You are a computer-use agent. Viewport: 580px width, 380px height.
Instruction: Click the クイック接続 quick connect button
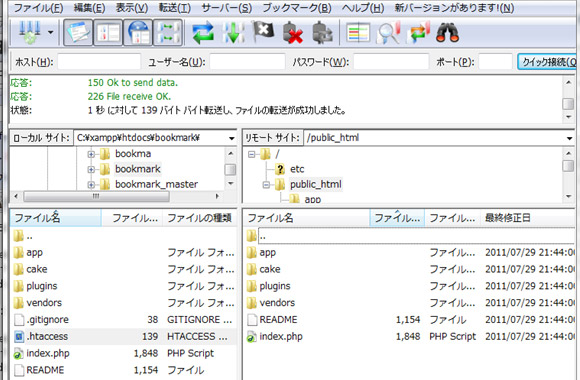tap(548, 61)
